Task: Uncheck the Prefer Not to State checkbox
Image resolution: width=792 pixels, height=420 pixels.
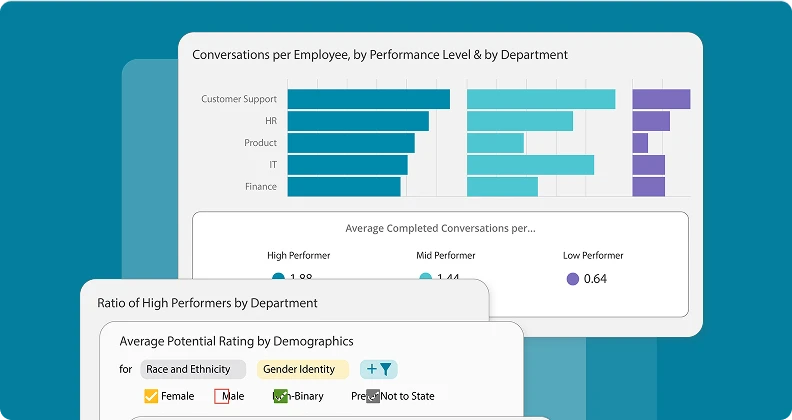Action: pos(373,396)
